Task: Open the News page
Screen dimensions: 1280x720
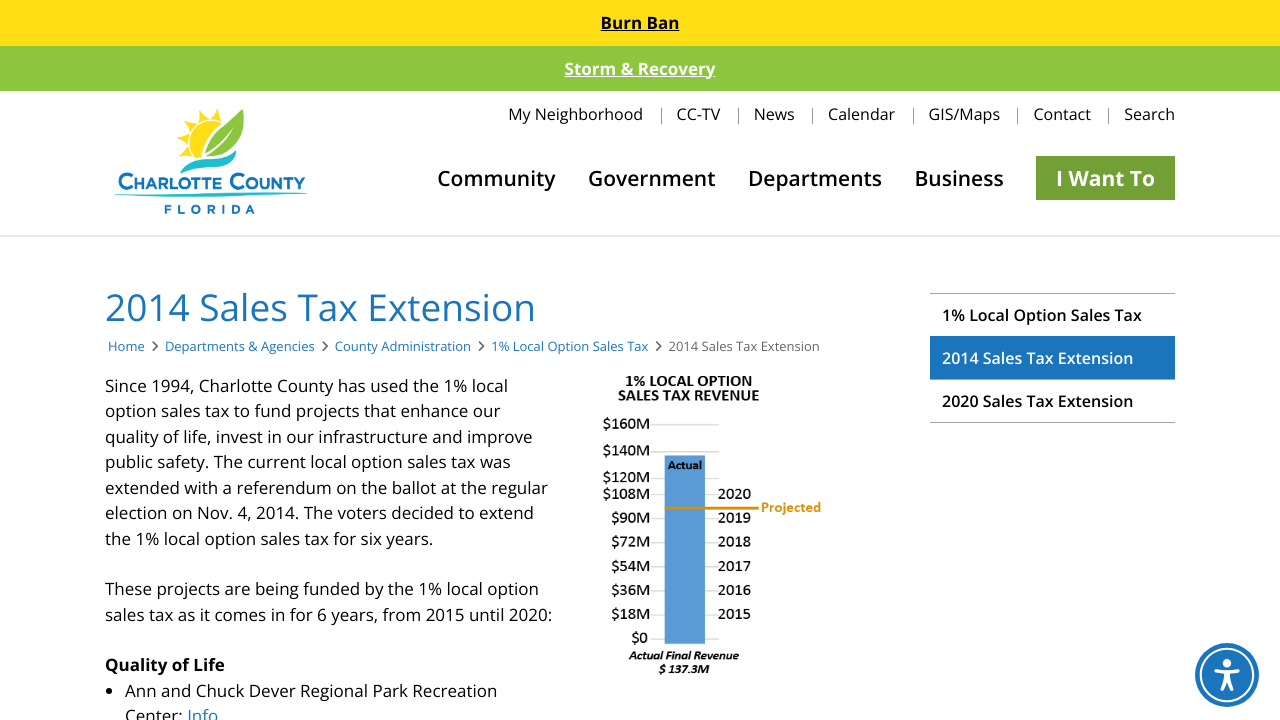Action: click(774, 114)
